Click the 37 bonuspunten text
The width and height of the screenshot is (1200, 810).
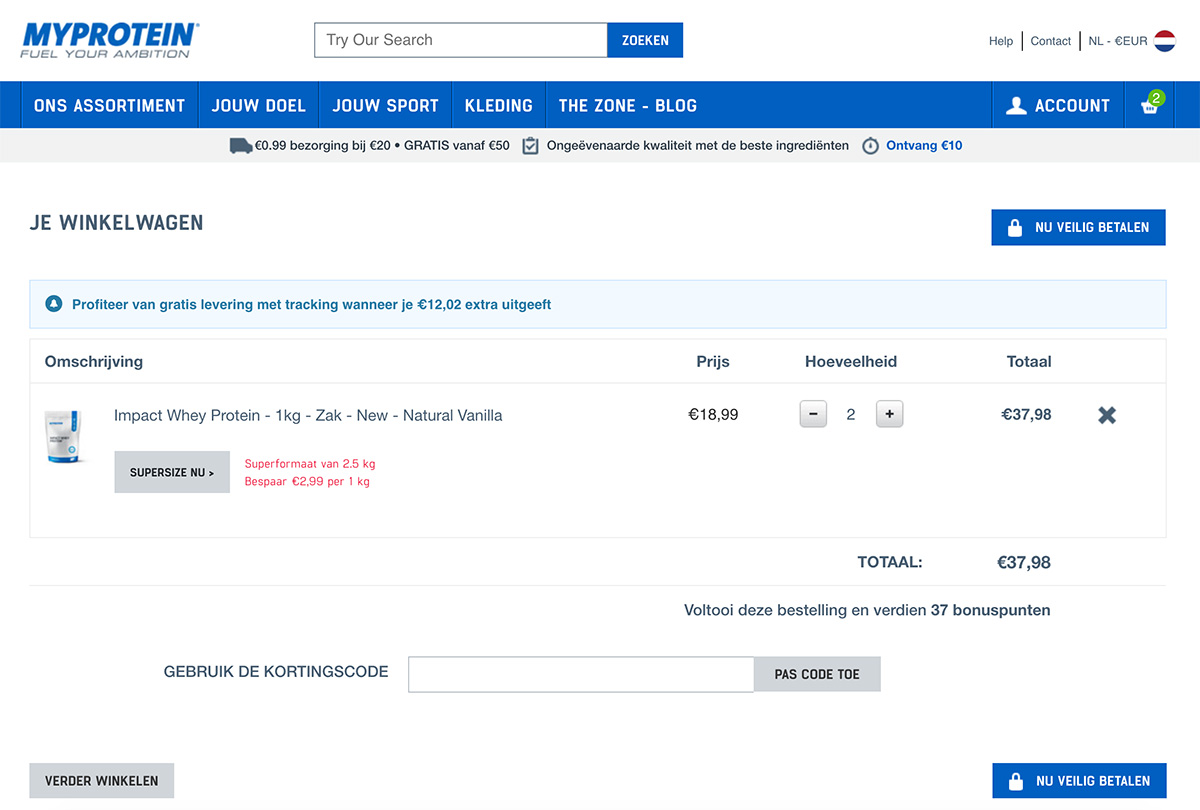[990, 610]
